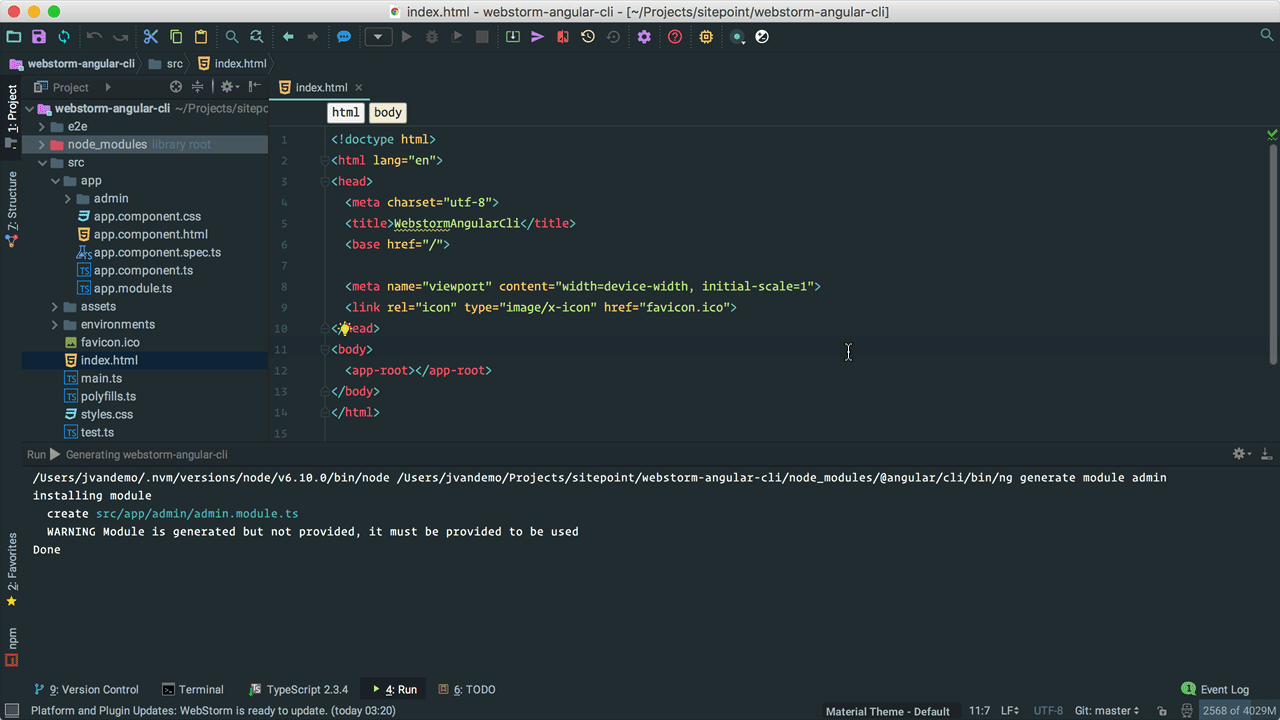Open the src/app/admin/admin.module.ts link
Screen dimensions: 1280x720
pyautogui.click(x=197, y=514)
